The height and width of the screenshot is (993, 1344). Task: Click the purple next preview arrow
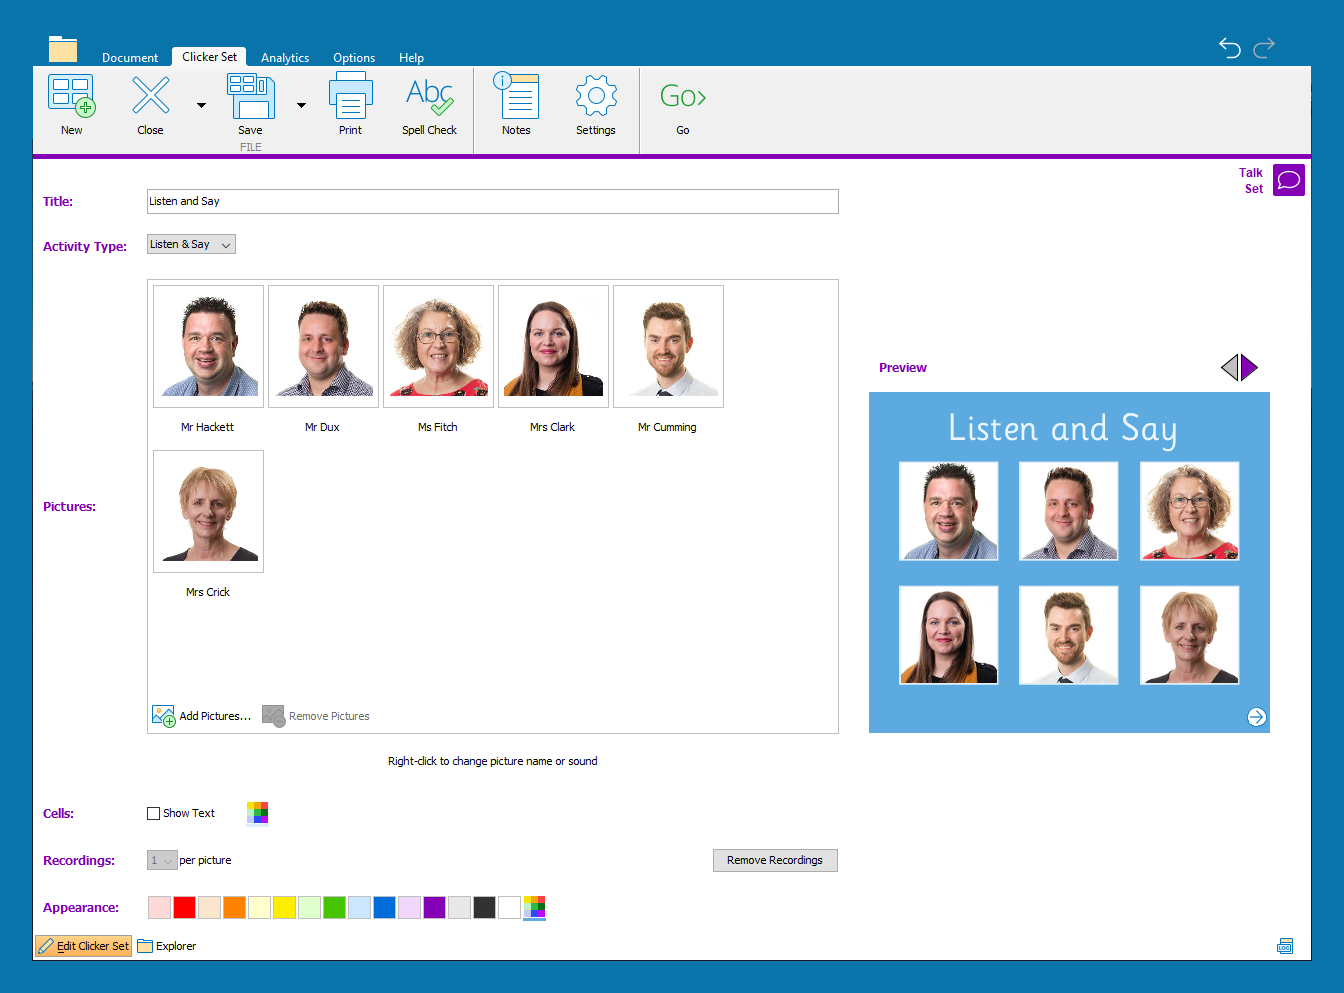pos(1249,368)
